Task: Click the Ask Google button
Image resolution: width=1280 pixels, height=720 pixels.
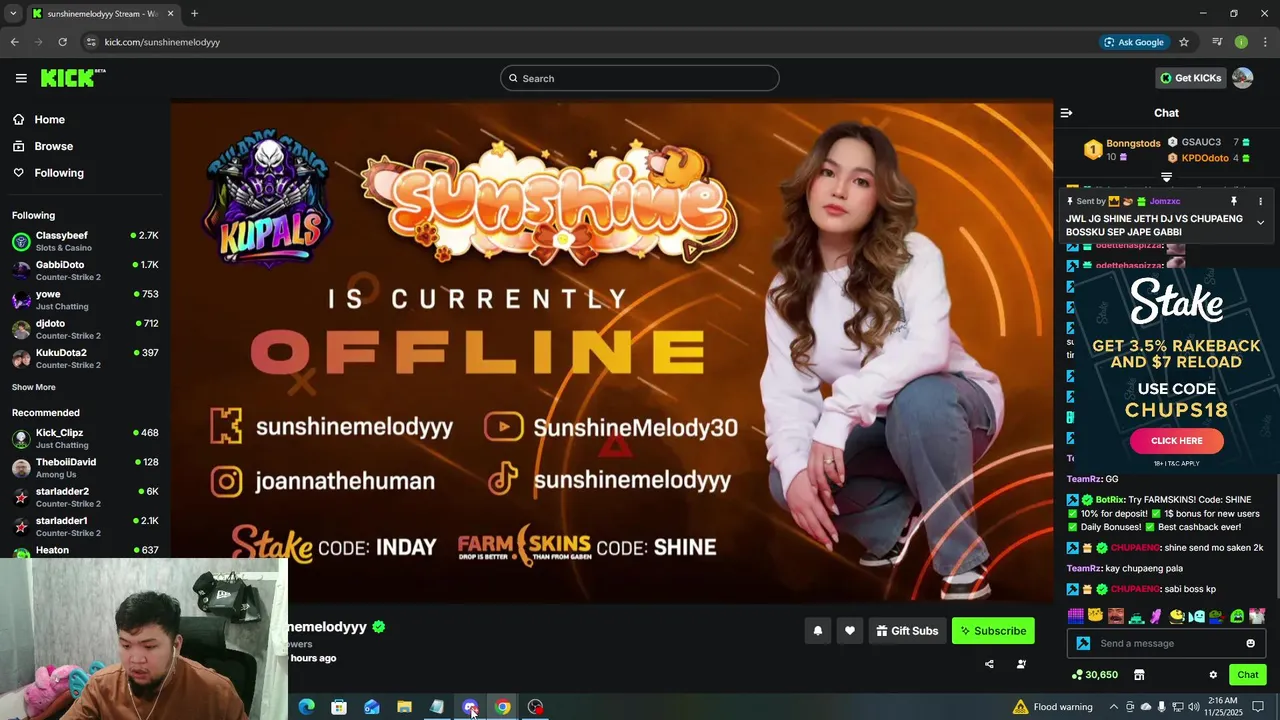Action: coord(1134,42)
